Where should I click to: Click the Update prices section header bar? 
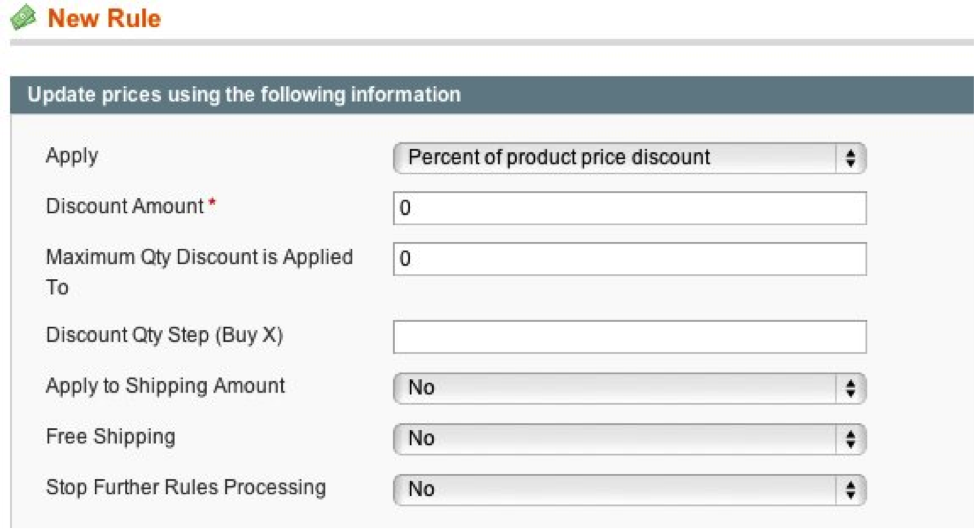[492, 94]
